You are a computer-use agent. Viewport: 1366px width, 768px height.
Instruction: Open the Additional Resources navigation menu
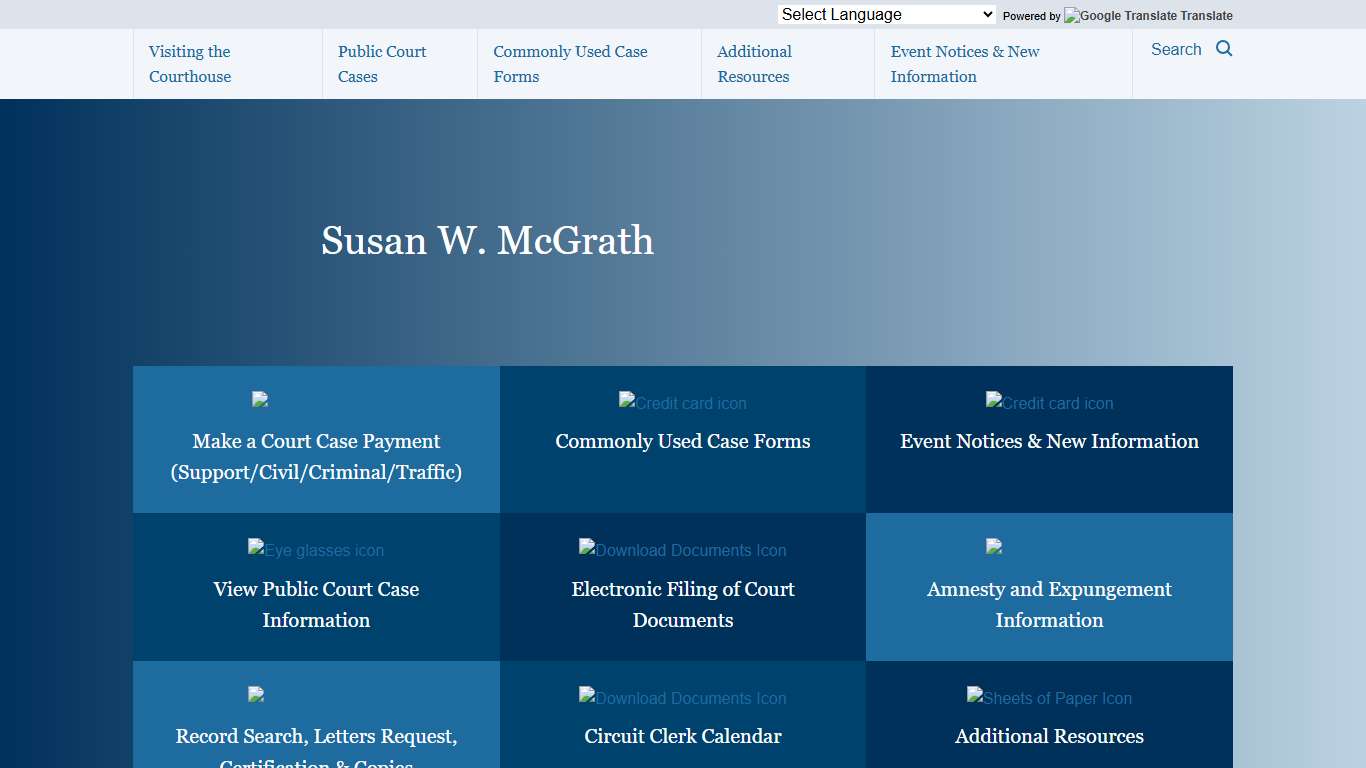753,63
